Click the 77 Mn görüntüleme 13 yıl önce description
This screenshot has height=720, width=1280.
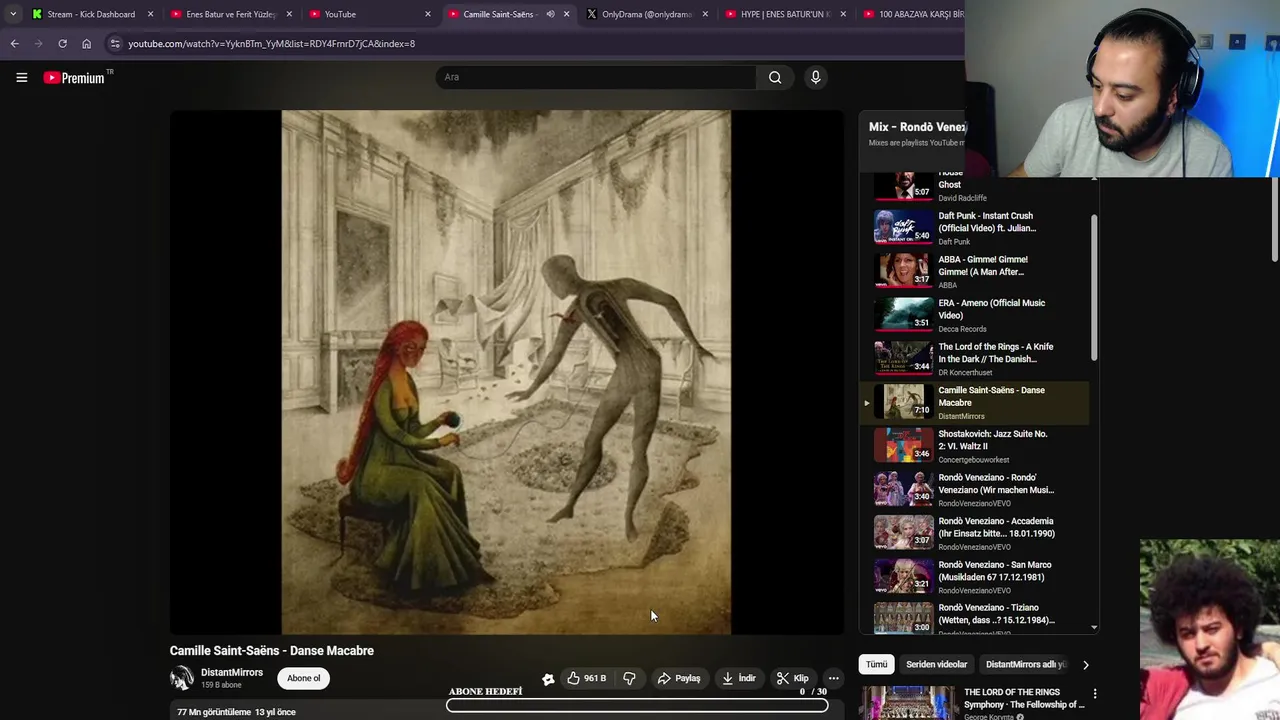[x=237, y=712]
